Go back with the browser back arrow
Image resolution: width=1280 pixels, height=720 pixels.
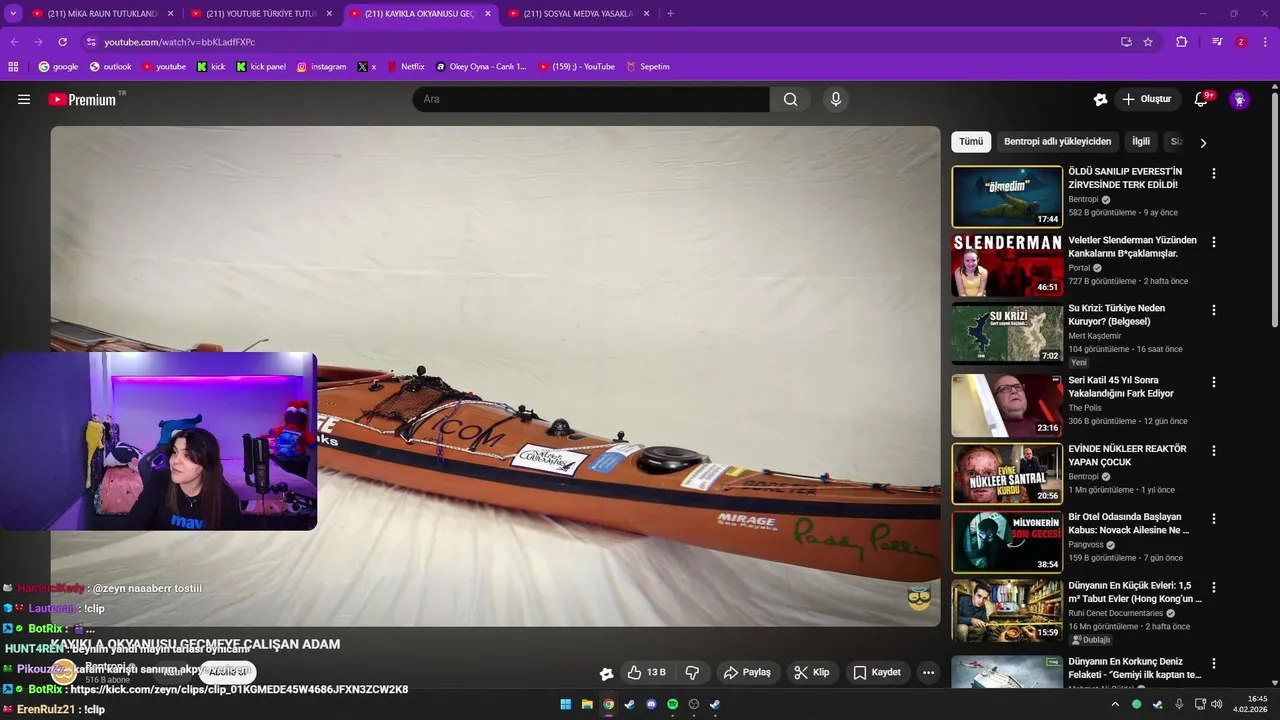[x=15, y=42]
